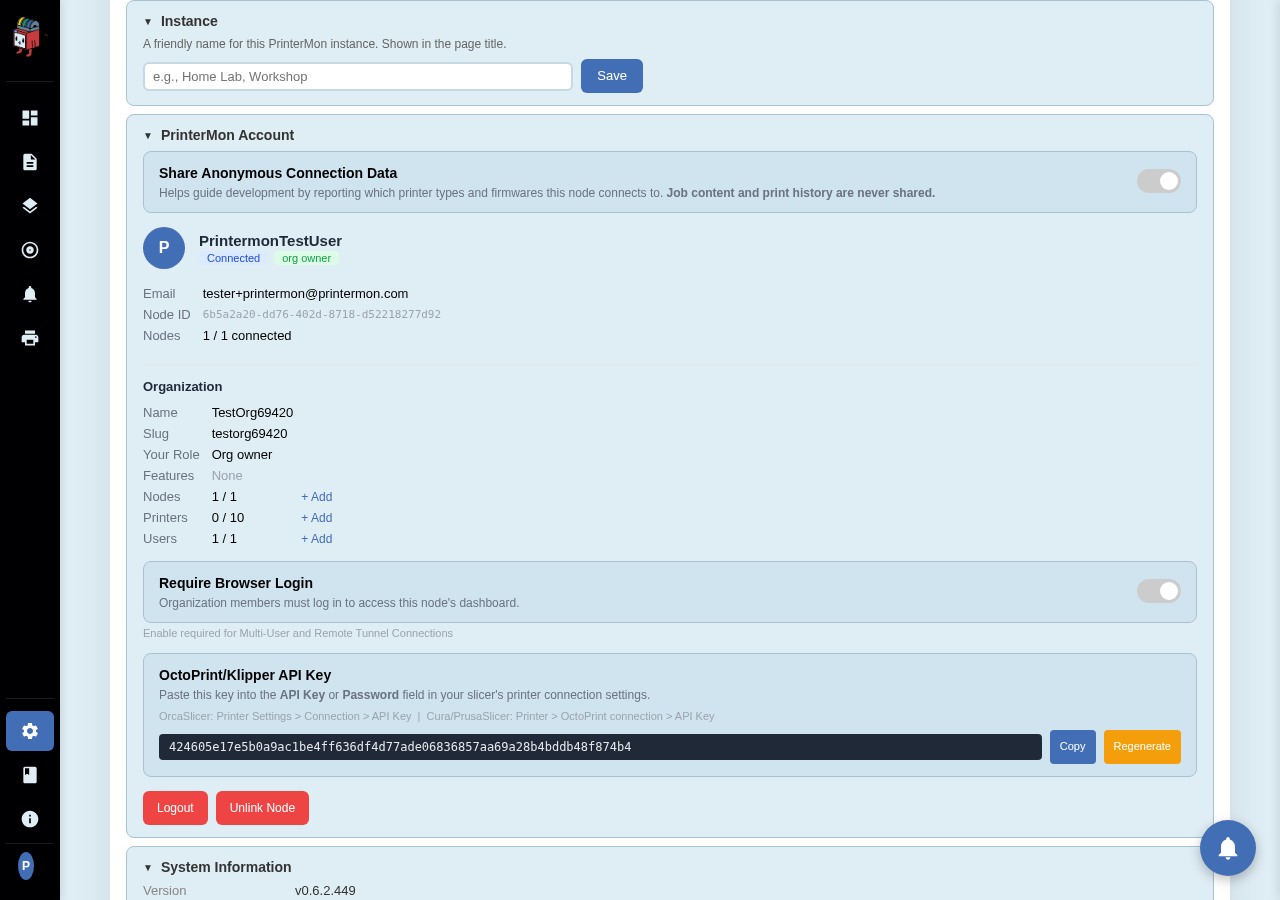Open the printer icon in sidebar
Viewport: 1280px width, 900px height.
click(30, 338)
